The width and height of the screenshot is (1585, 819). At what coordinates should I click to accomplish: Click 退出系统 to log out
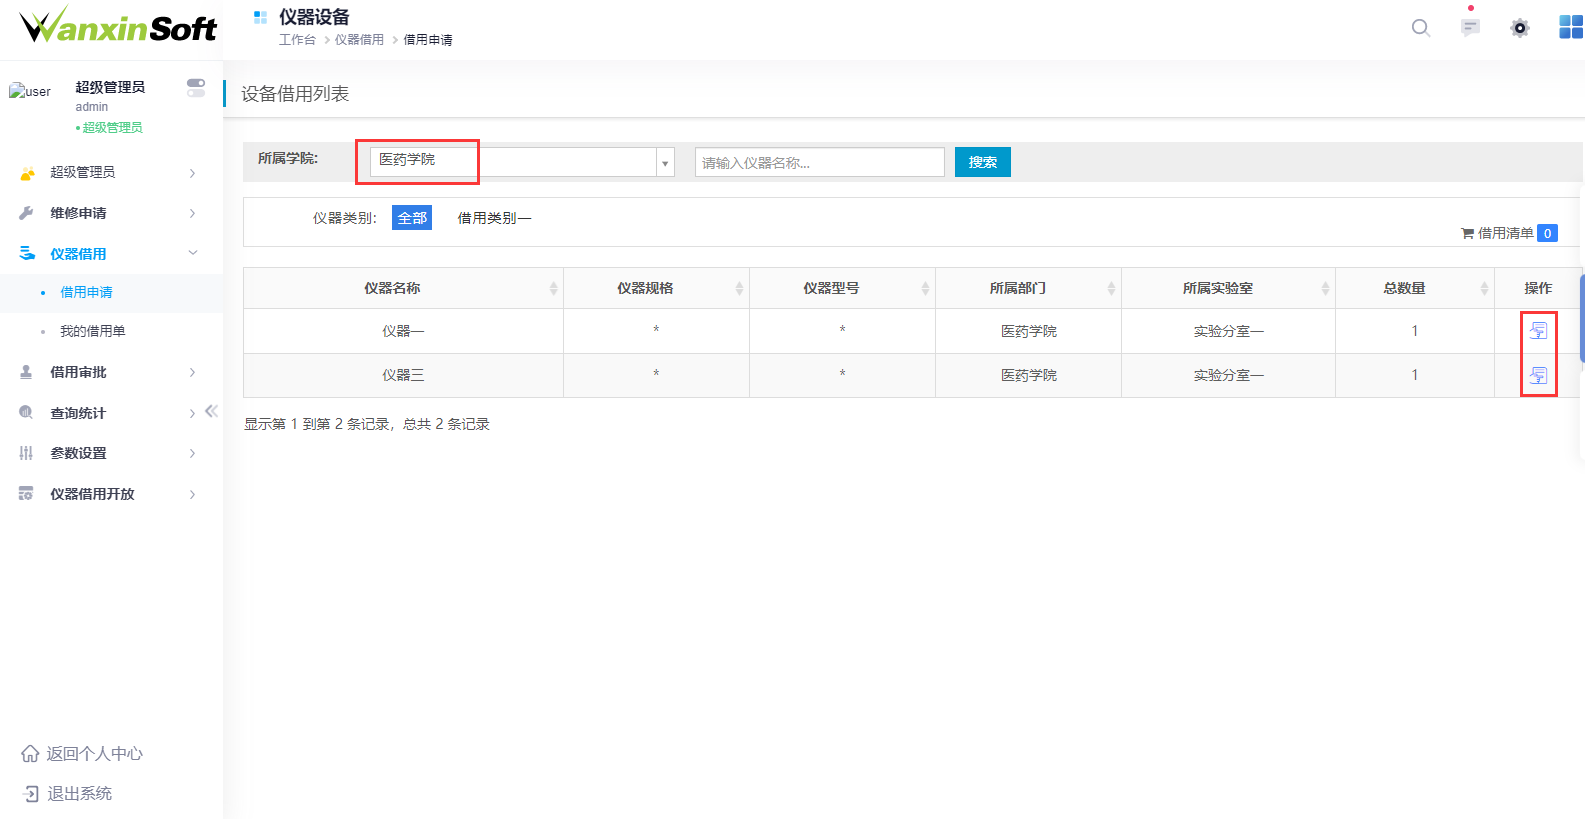(x=79, y=793)
